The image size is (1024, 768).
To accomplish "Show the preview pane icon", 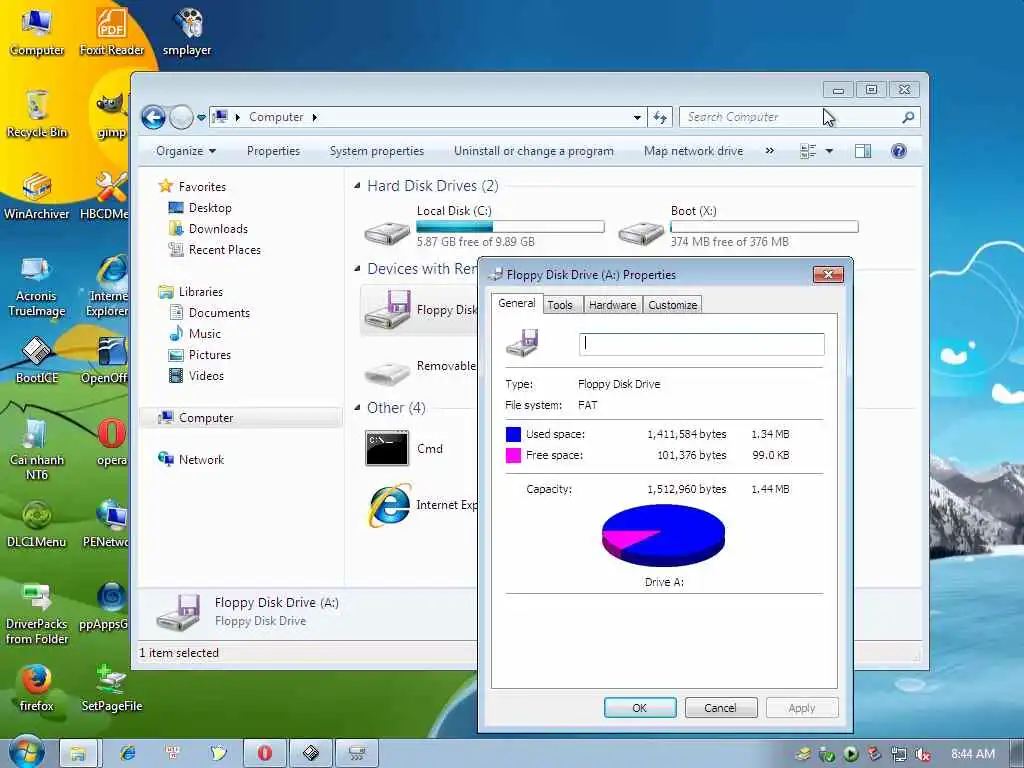I will coord(863,151).
